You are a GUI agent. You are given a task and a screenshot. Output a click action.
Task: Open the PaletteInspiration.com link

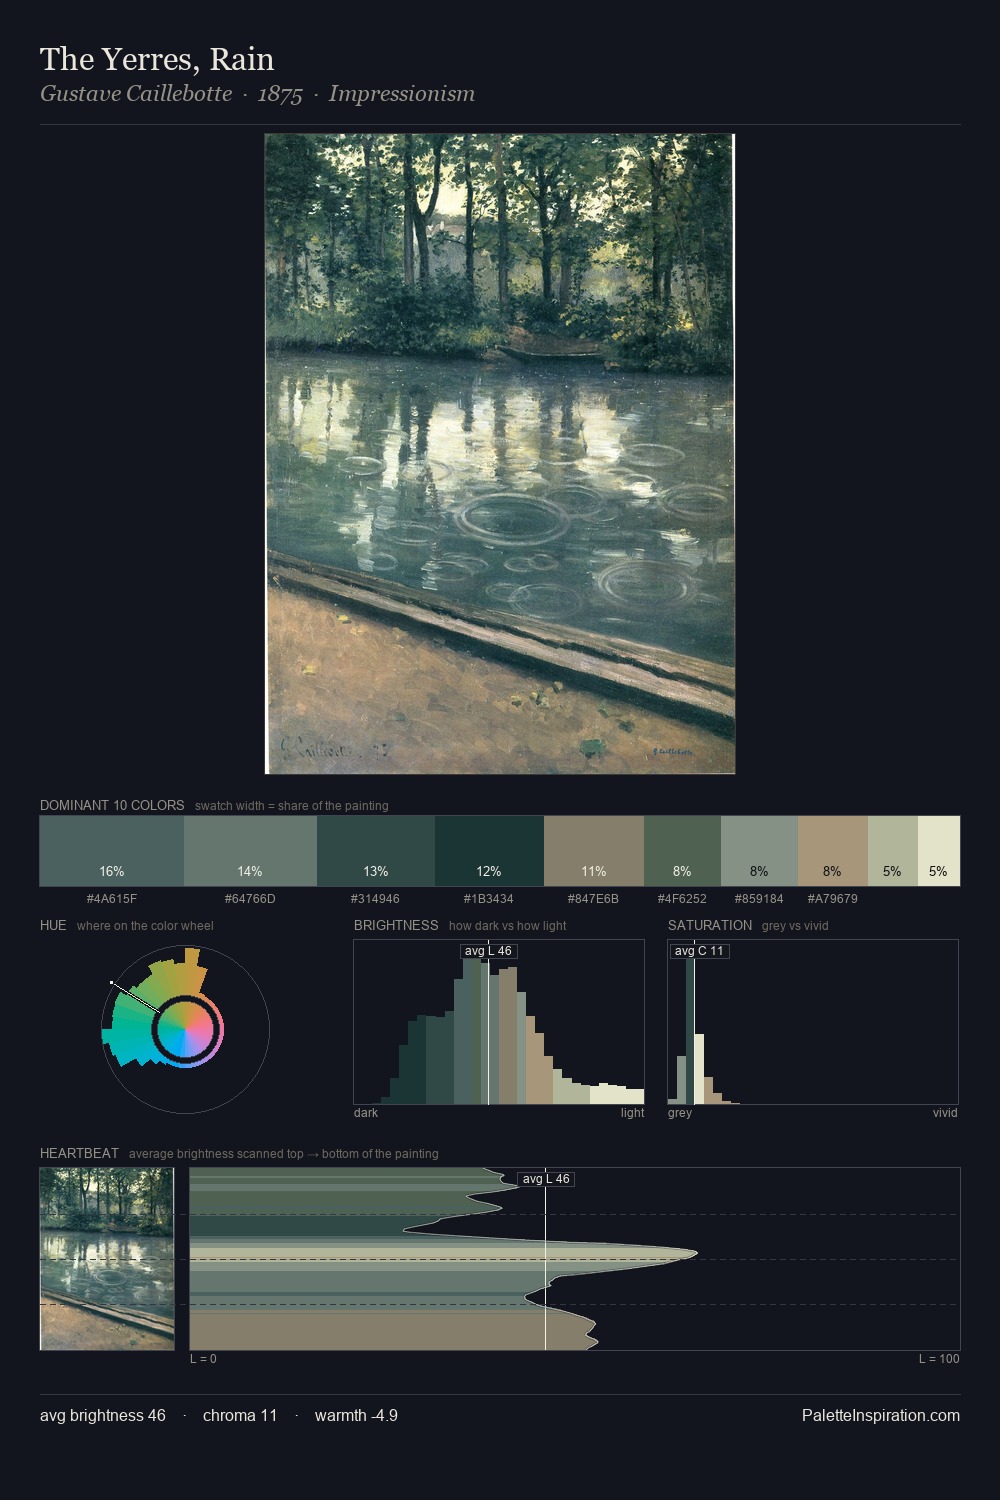pos(881,1415)
